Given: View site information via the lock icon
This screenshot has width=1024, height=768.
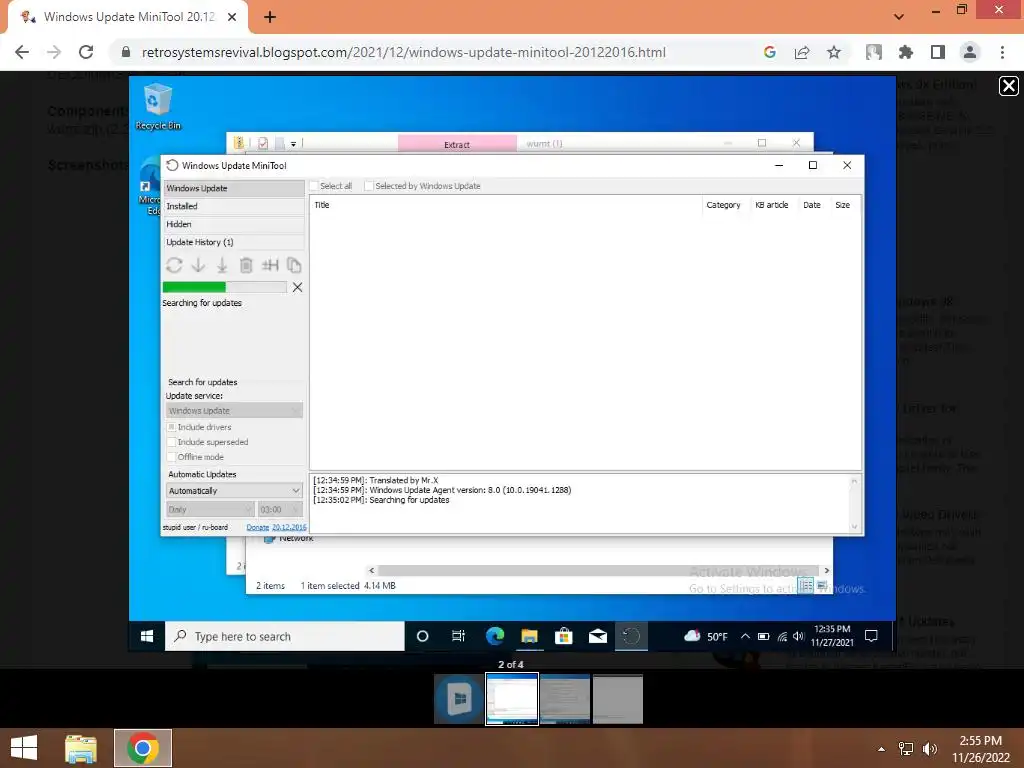Looking at the screenshot, I should (x=126, y=52).
